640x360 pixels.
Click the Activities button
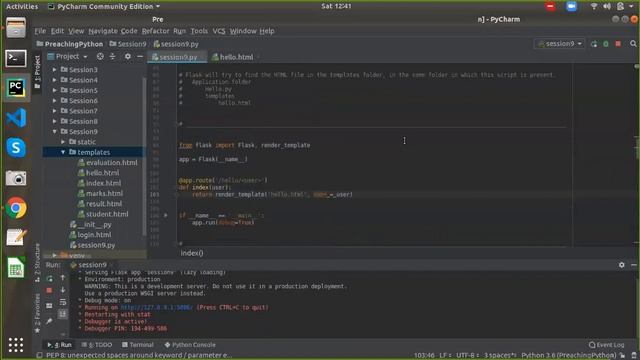pyautogui.click(x=22, y=7)
